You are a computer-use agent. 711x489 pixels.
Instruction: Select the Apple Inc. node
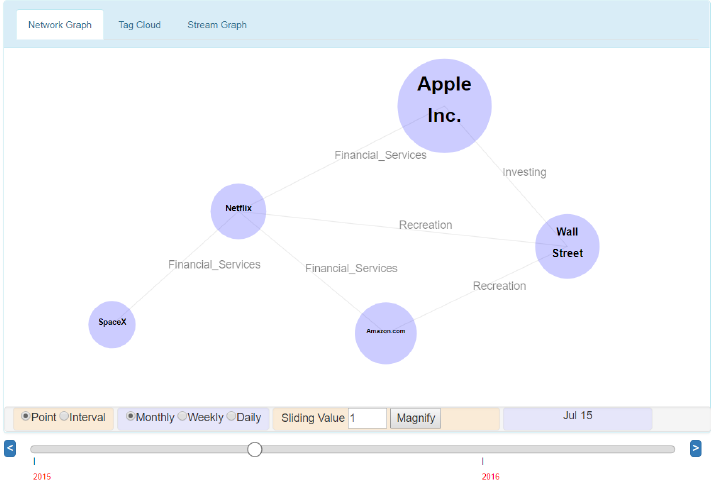click(x=444, y=106)
